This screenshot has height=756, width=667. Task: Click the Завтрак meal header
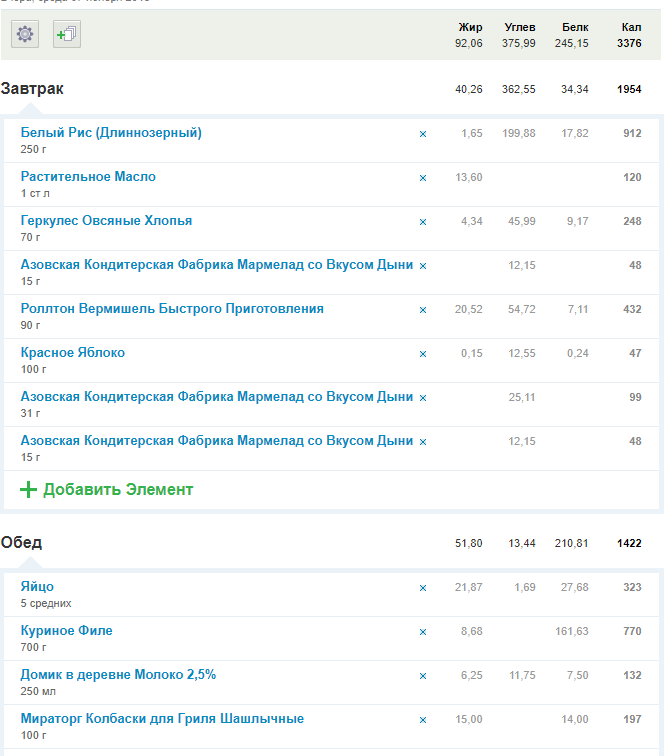(x=32, y=89)
